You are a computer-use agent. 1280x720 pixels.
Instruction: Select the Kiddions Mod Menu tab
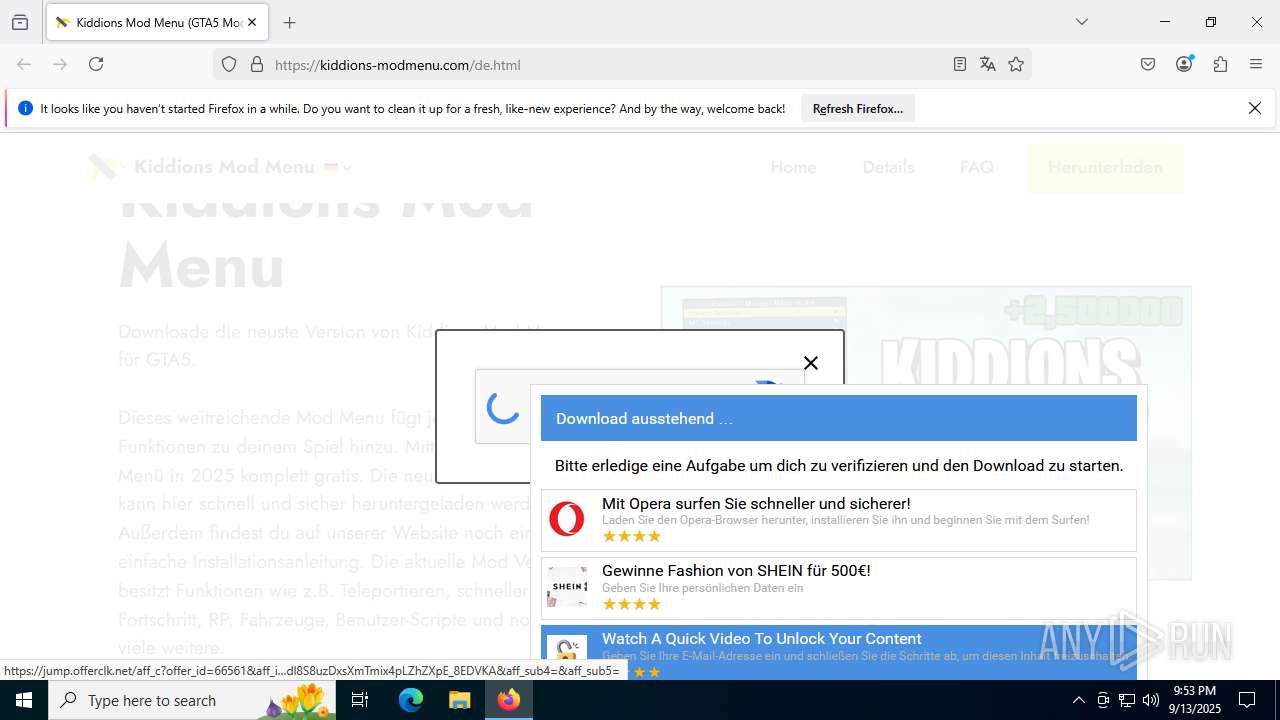coord(157,22)
